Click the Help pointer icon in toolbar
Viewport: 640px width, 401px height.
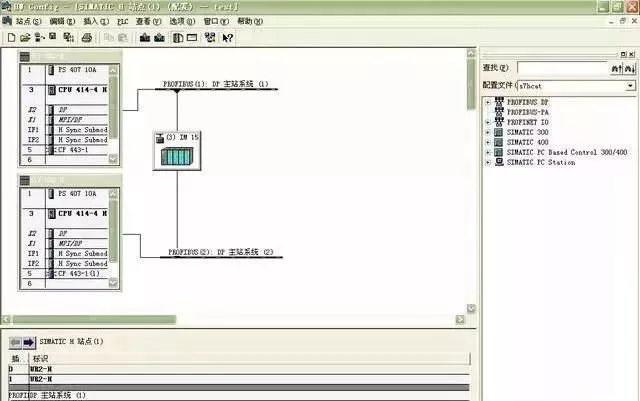228,38
